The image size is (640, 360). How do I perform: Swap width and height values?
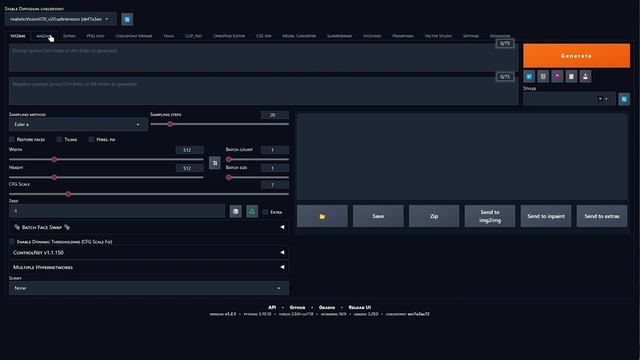pyautogui.click(x=215, y=163)
